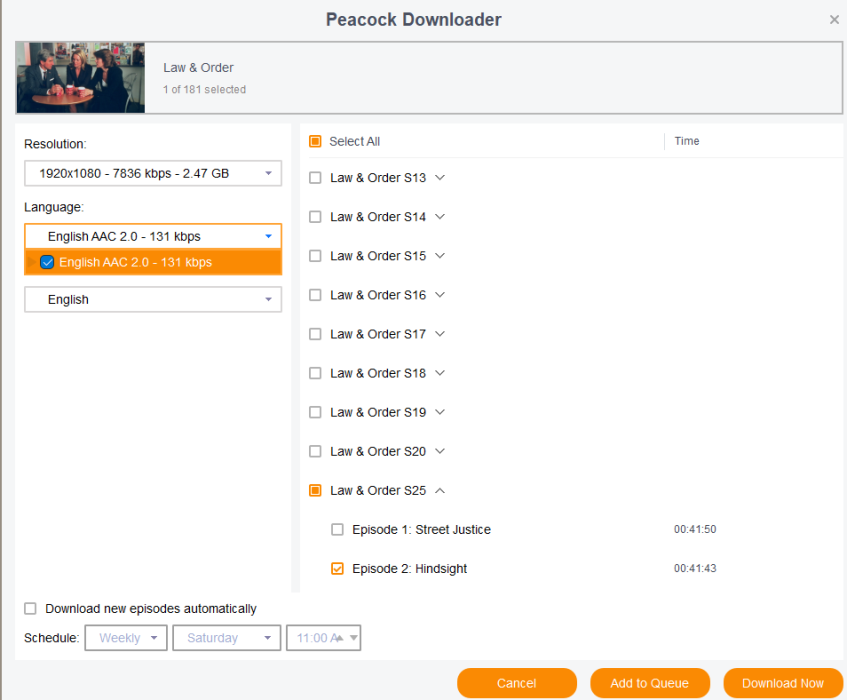Collapse Law & Order S25 chevron
The height and width of the screenshot is (700, 847).
coord(440,490)
